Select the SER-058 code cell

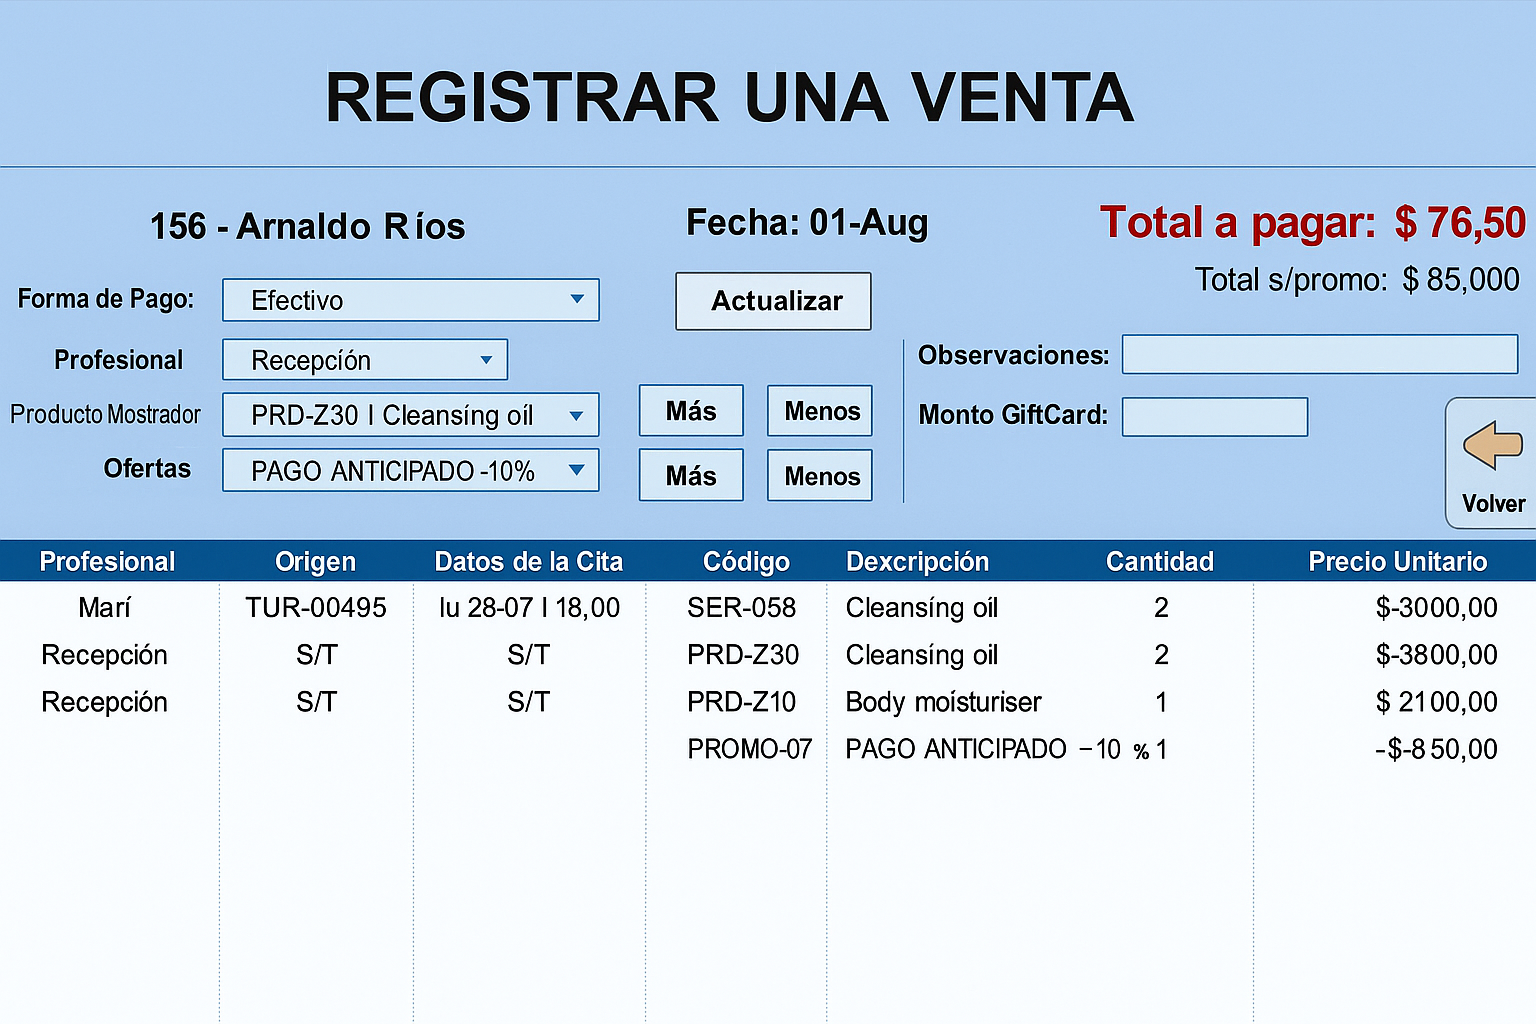(741, 608)
